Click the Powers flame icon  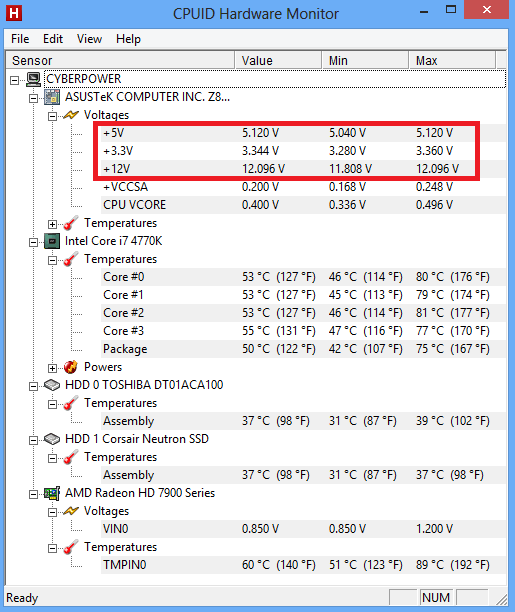click(x=71, y=367)
